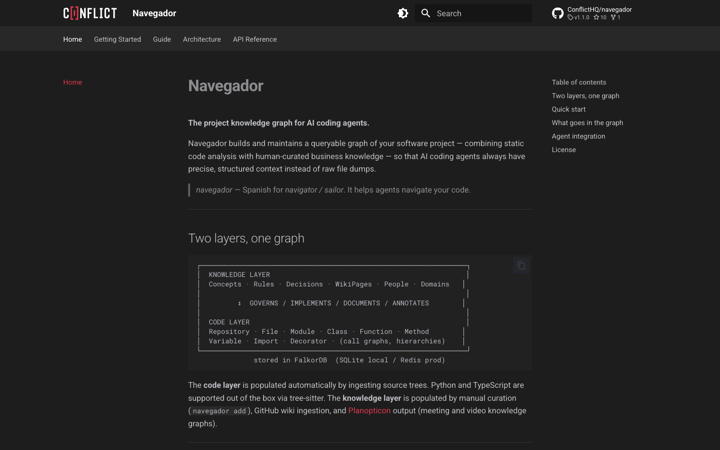Open the Getting Started tab
The height and width of the screenshot is (450, 720).
click(118, 39)
